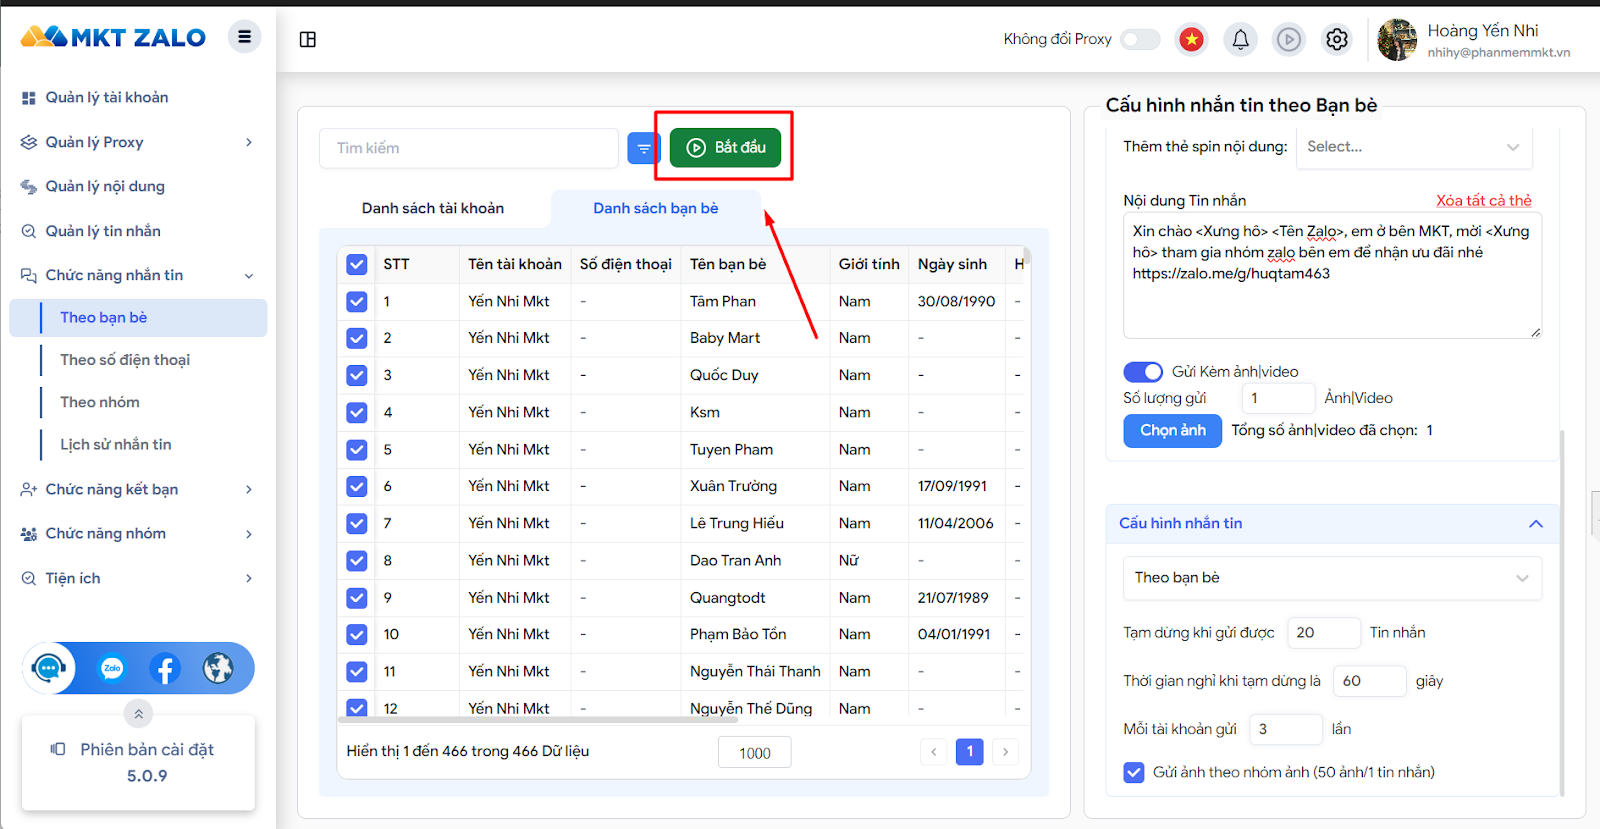Screen dimensions: 1600x829
Task: Toggle the Không đổi Proxy switch
Action: coord(1140,39)
